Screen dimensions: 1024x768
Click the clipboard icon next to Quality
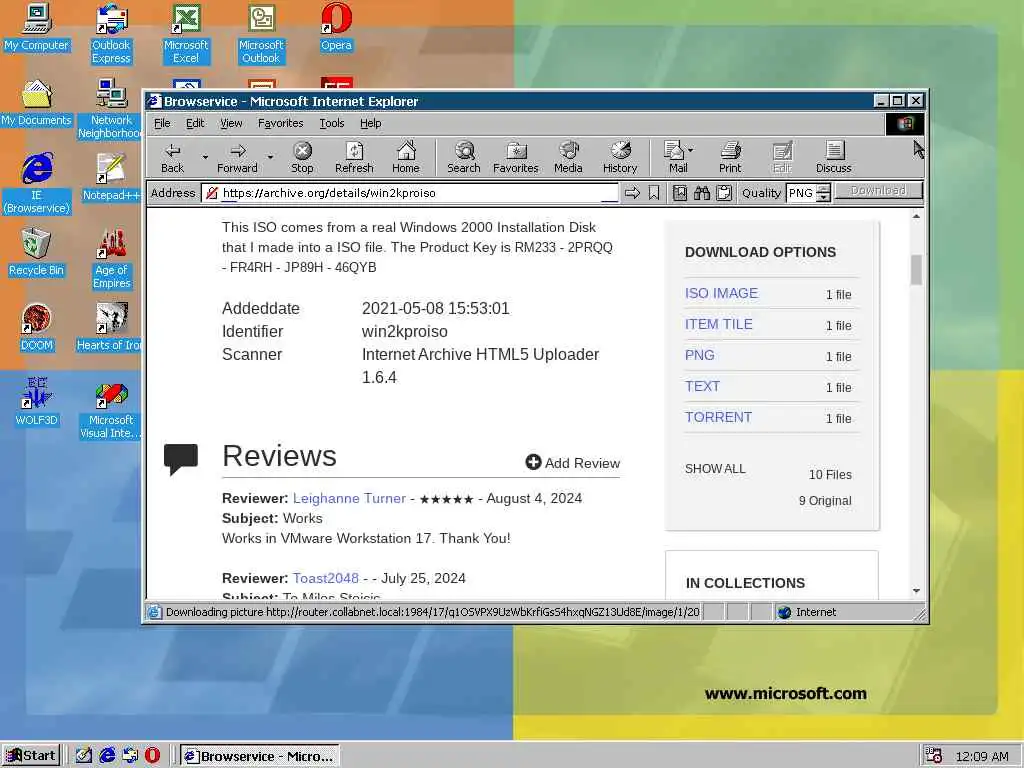pyautogui.click(x=724, y=193)
